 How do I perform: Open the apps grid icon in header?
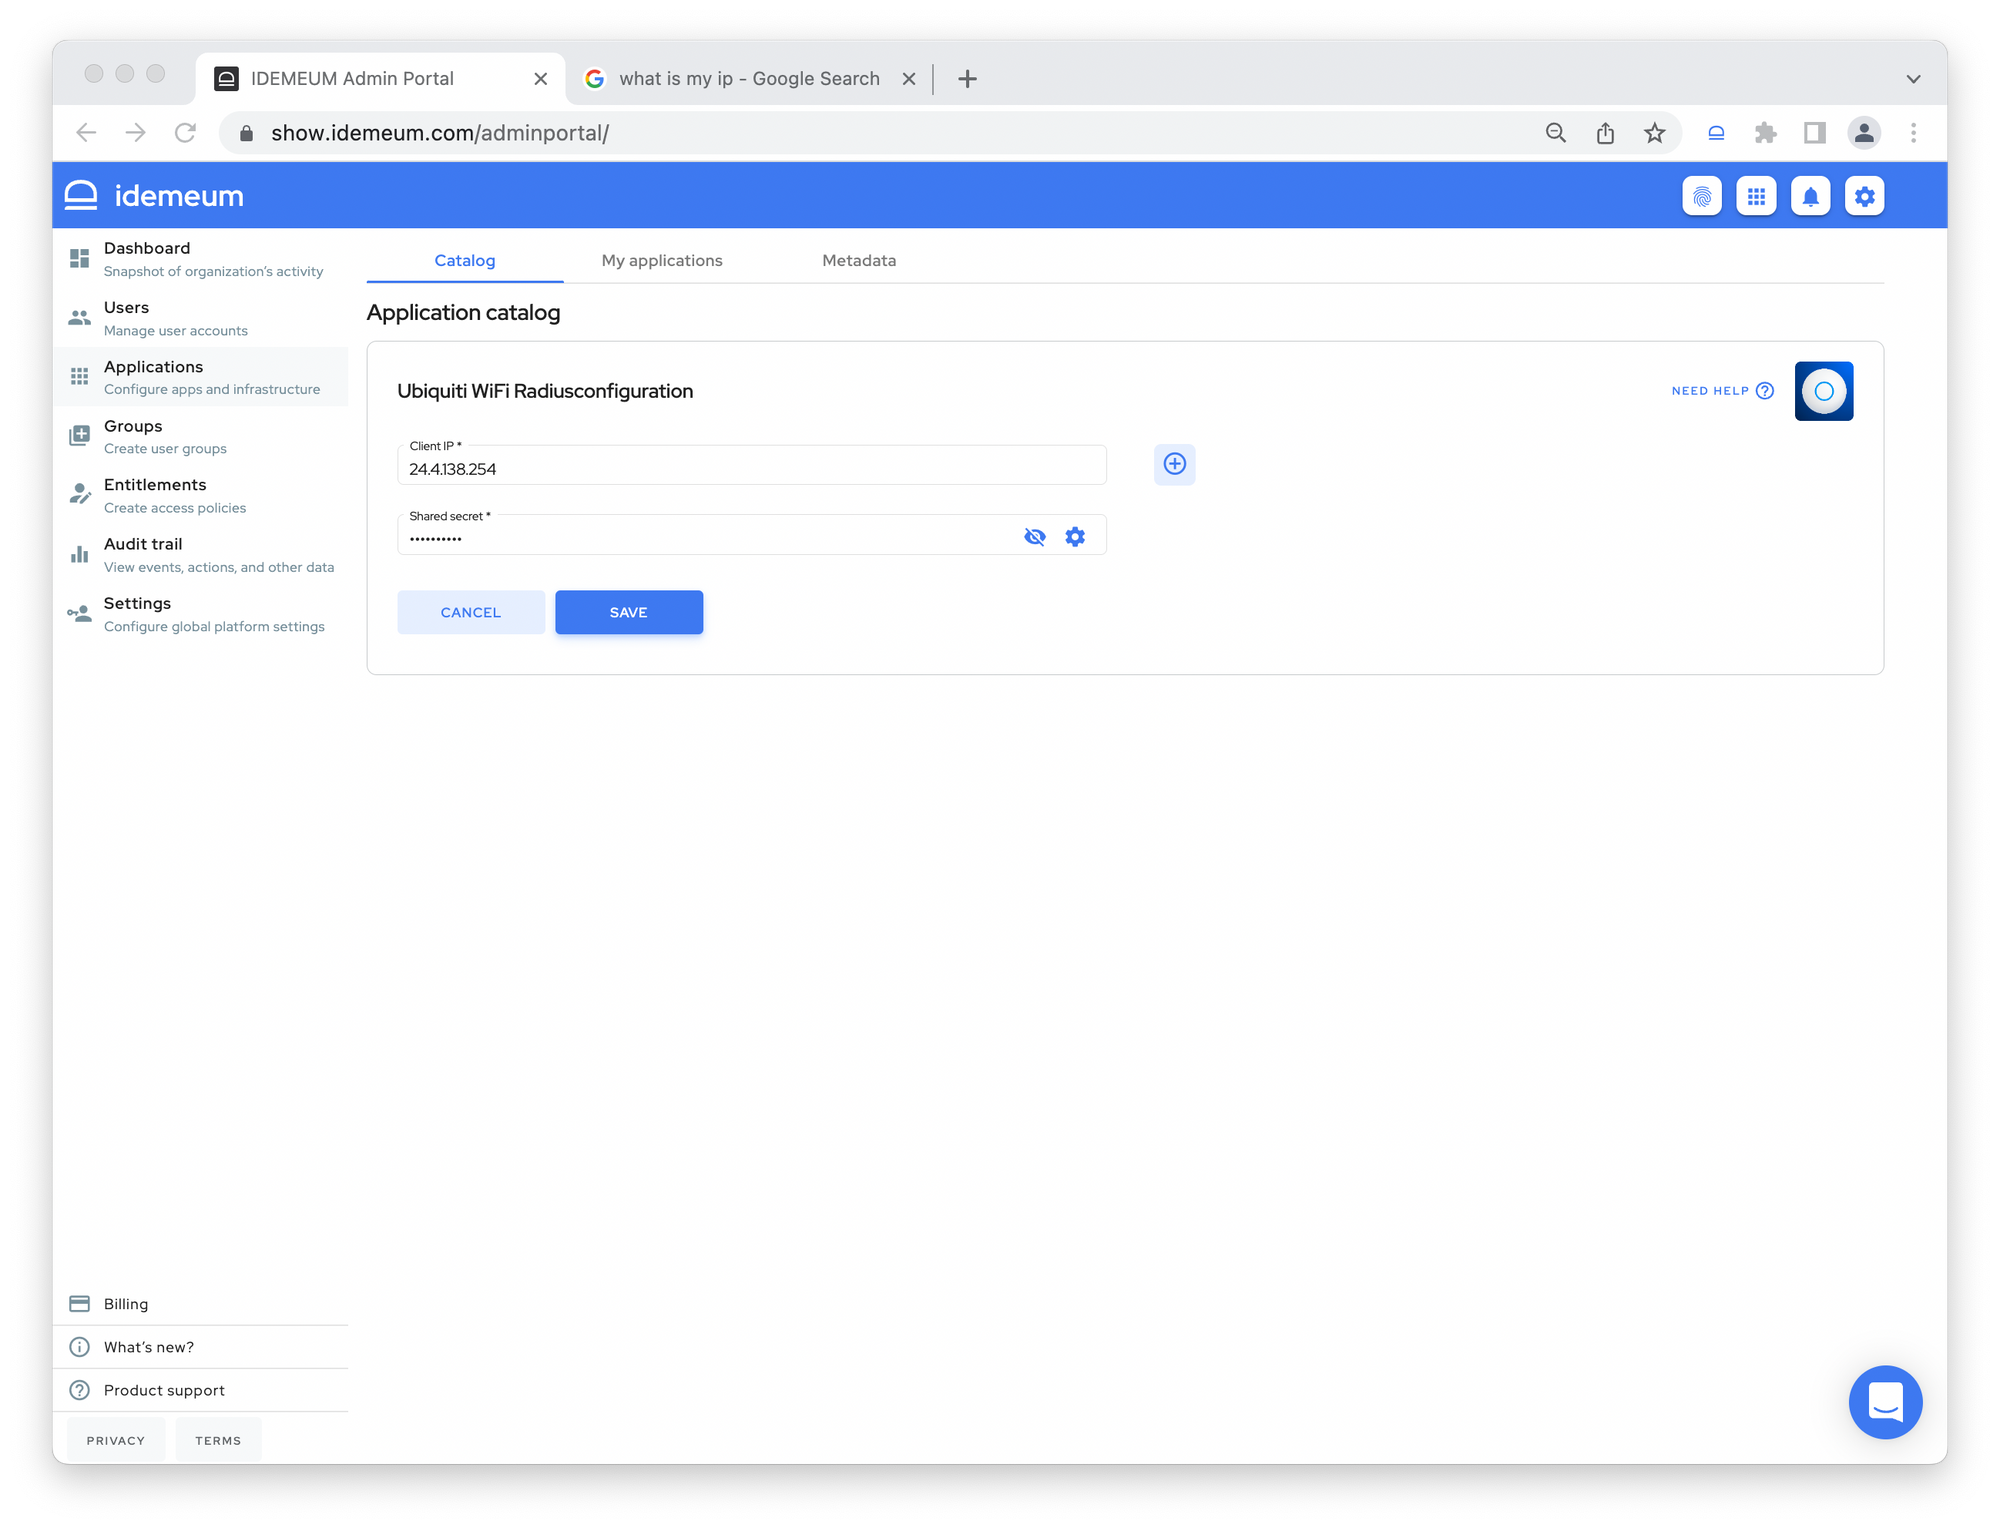(1756, 196)
